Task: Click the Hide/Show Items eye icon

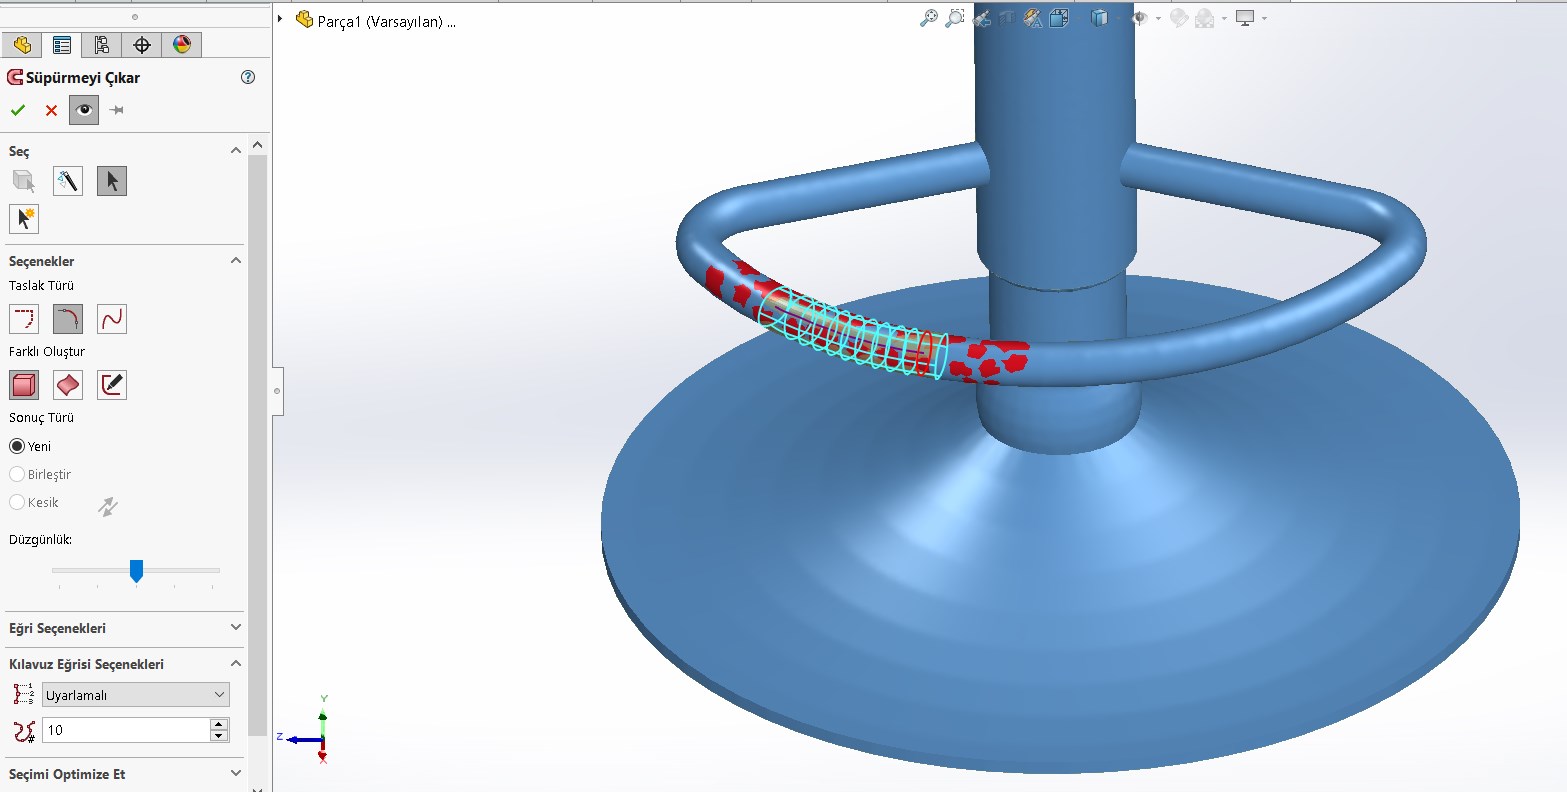Action: click(x=1139, y=18)
